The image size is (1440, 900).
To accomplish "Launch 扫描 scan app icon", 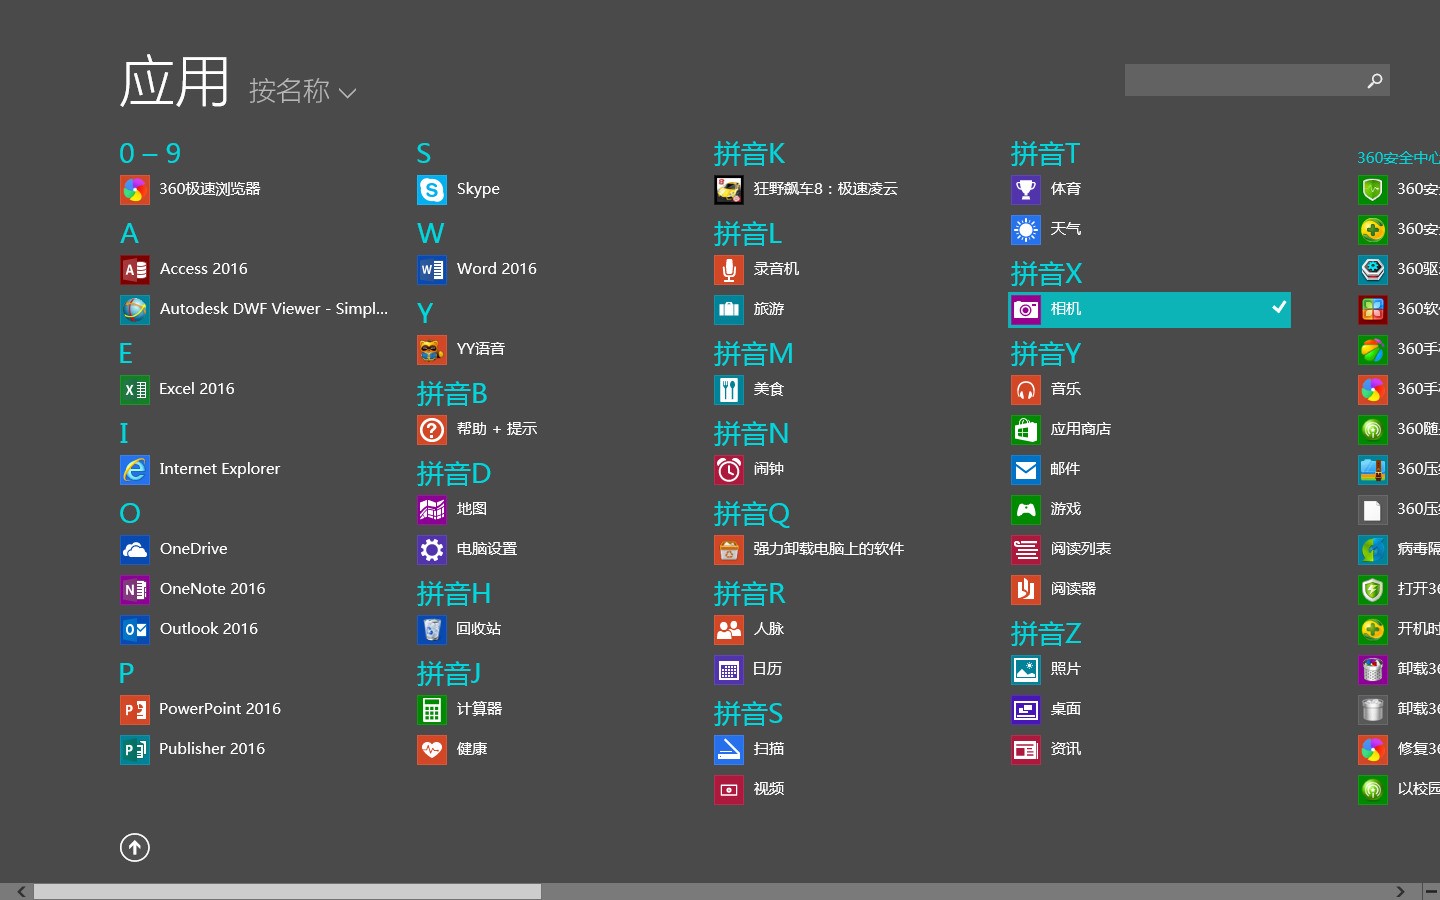I will pos(729,749).
